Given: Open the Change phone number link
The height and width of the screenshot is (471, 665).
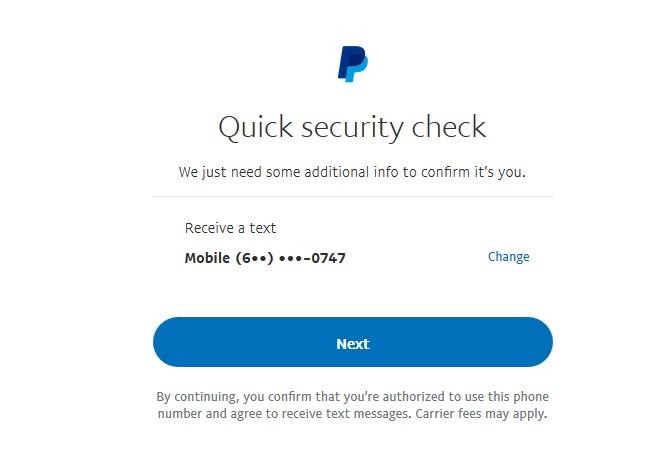Looking at the screenshot, I should 508,257.
